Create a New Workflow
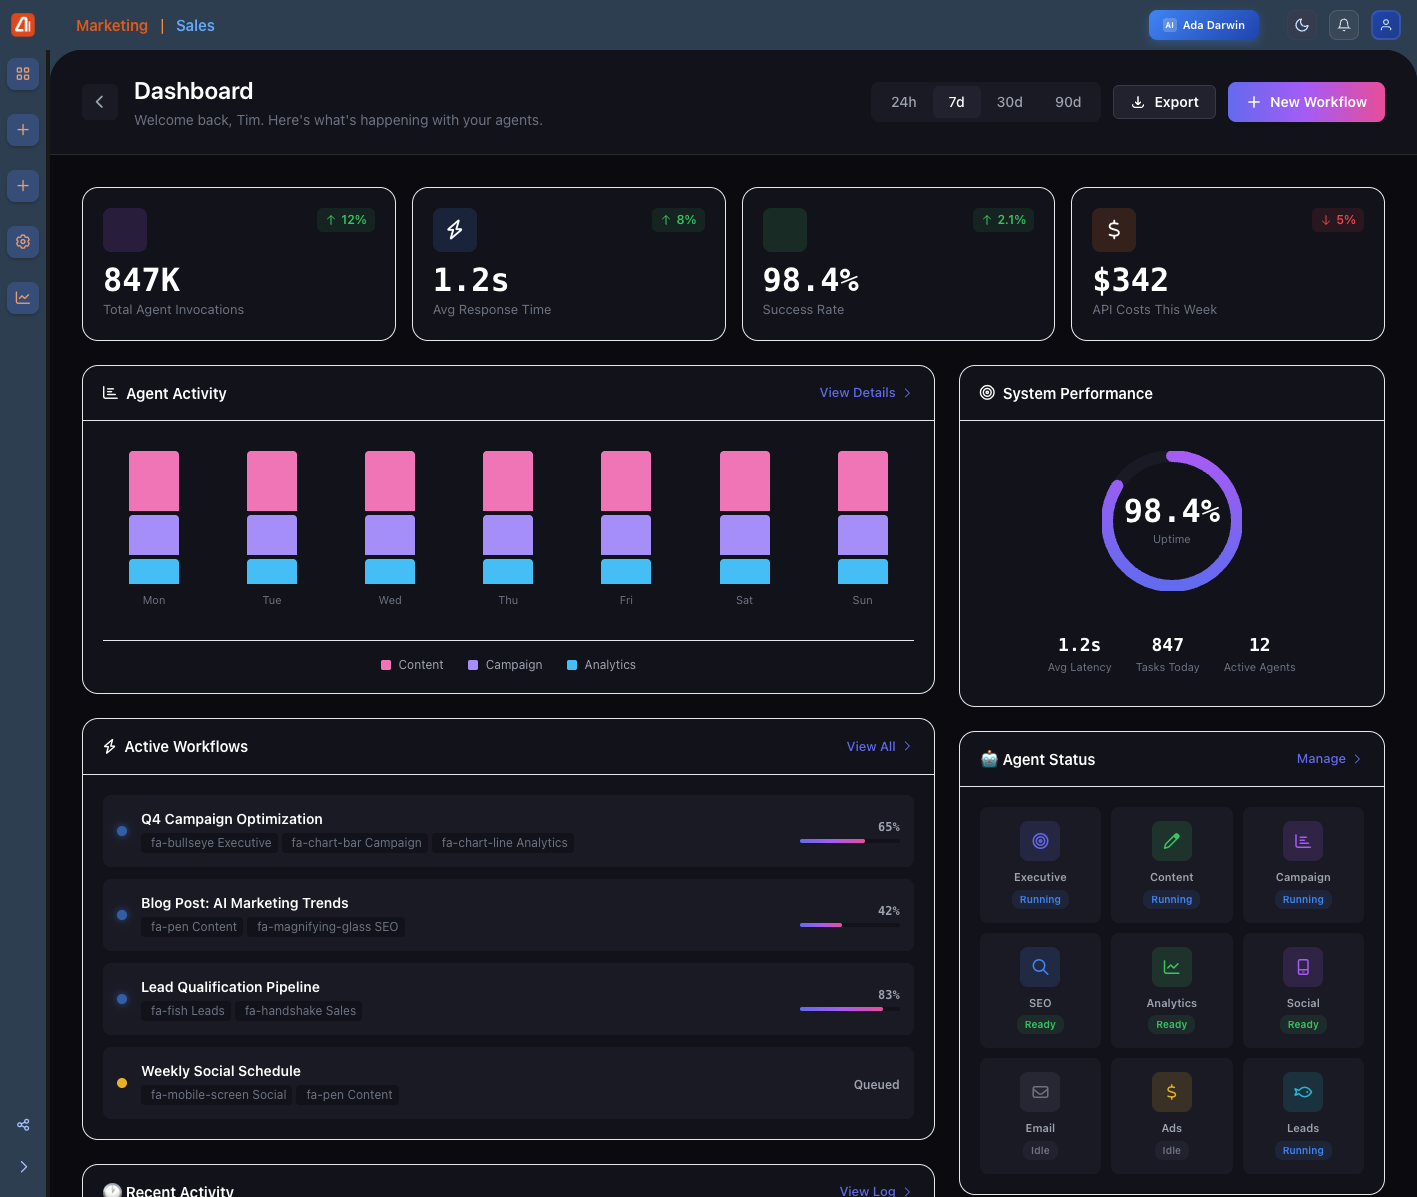 (1306, 102)
